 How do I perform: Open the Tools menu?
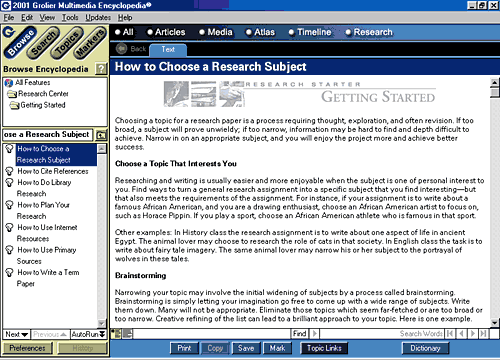70,17
